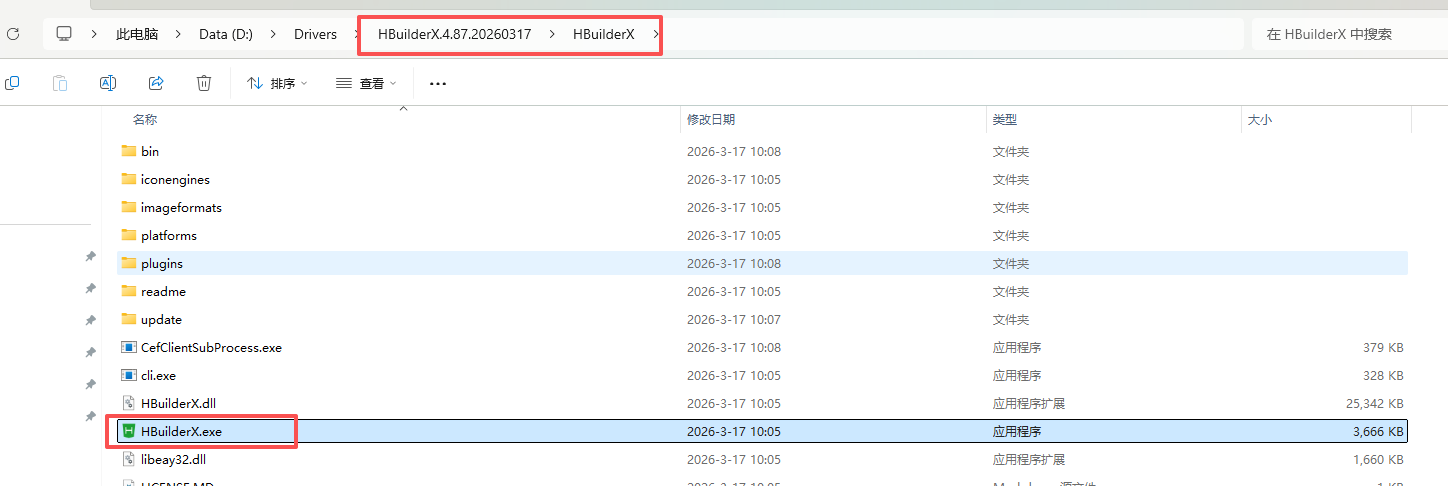Click the readme folder icon

128,291
